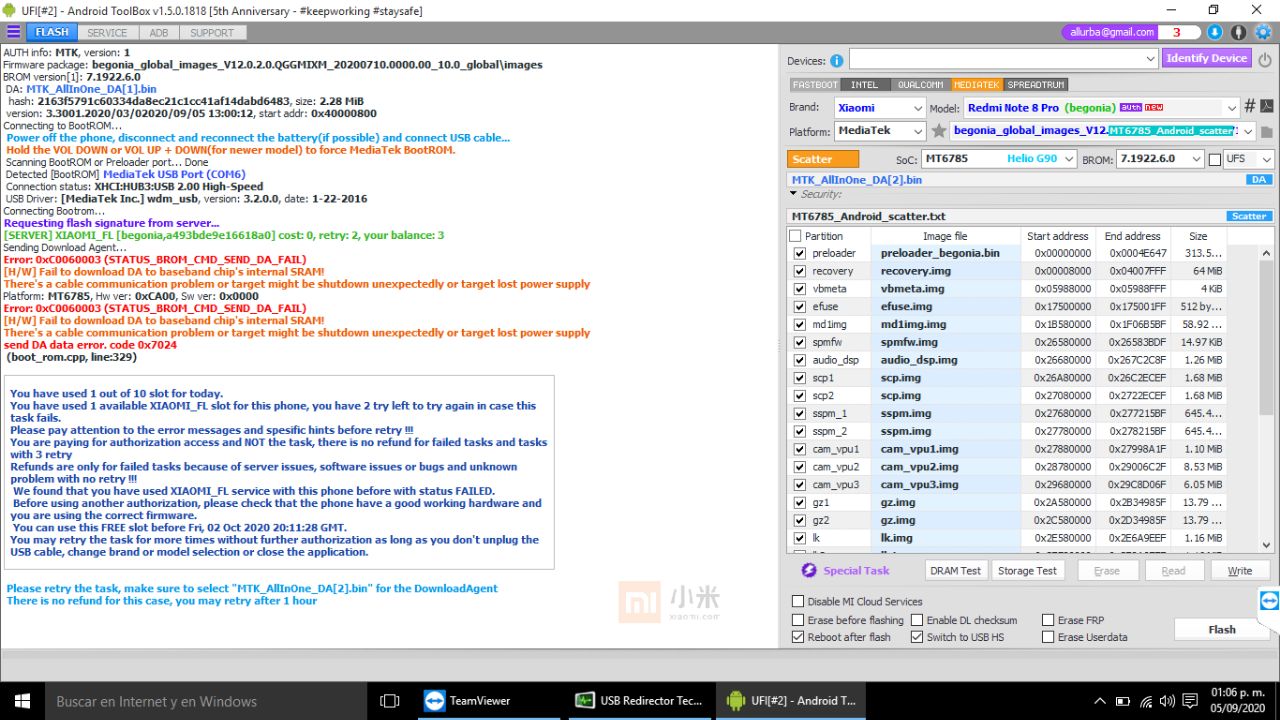Uncheck the vbmeta partition checkbox
The height and width of the screenshot is (720, 1280).
click(x=799, y=289)
